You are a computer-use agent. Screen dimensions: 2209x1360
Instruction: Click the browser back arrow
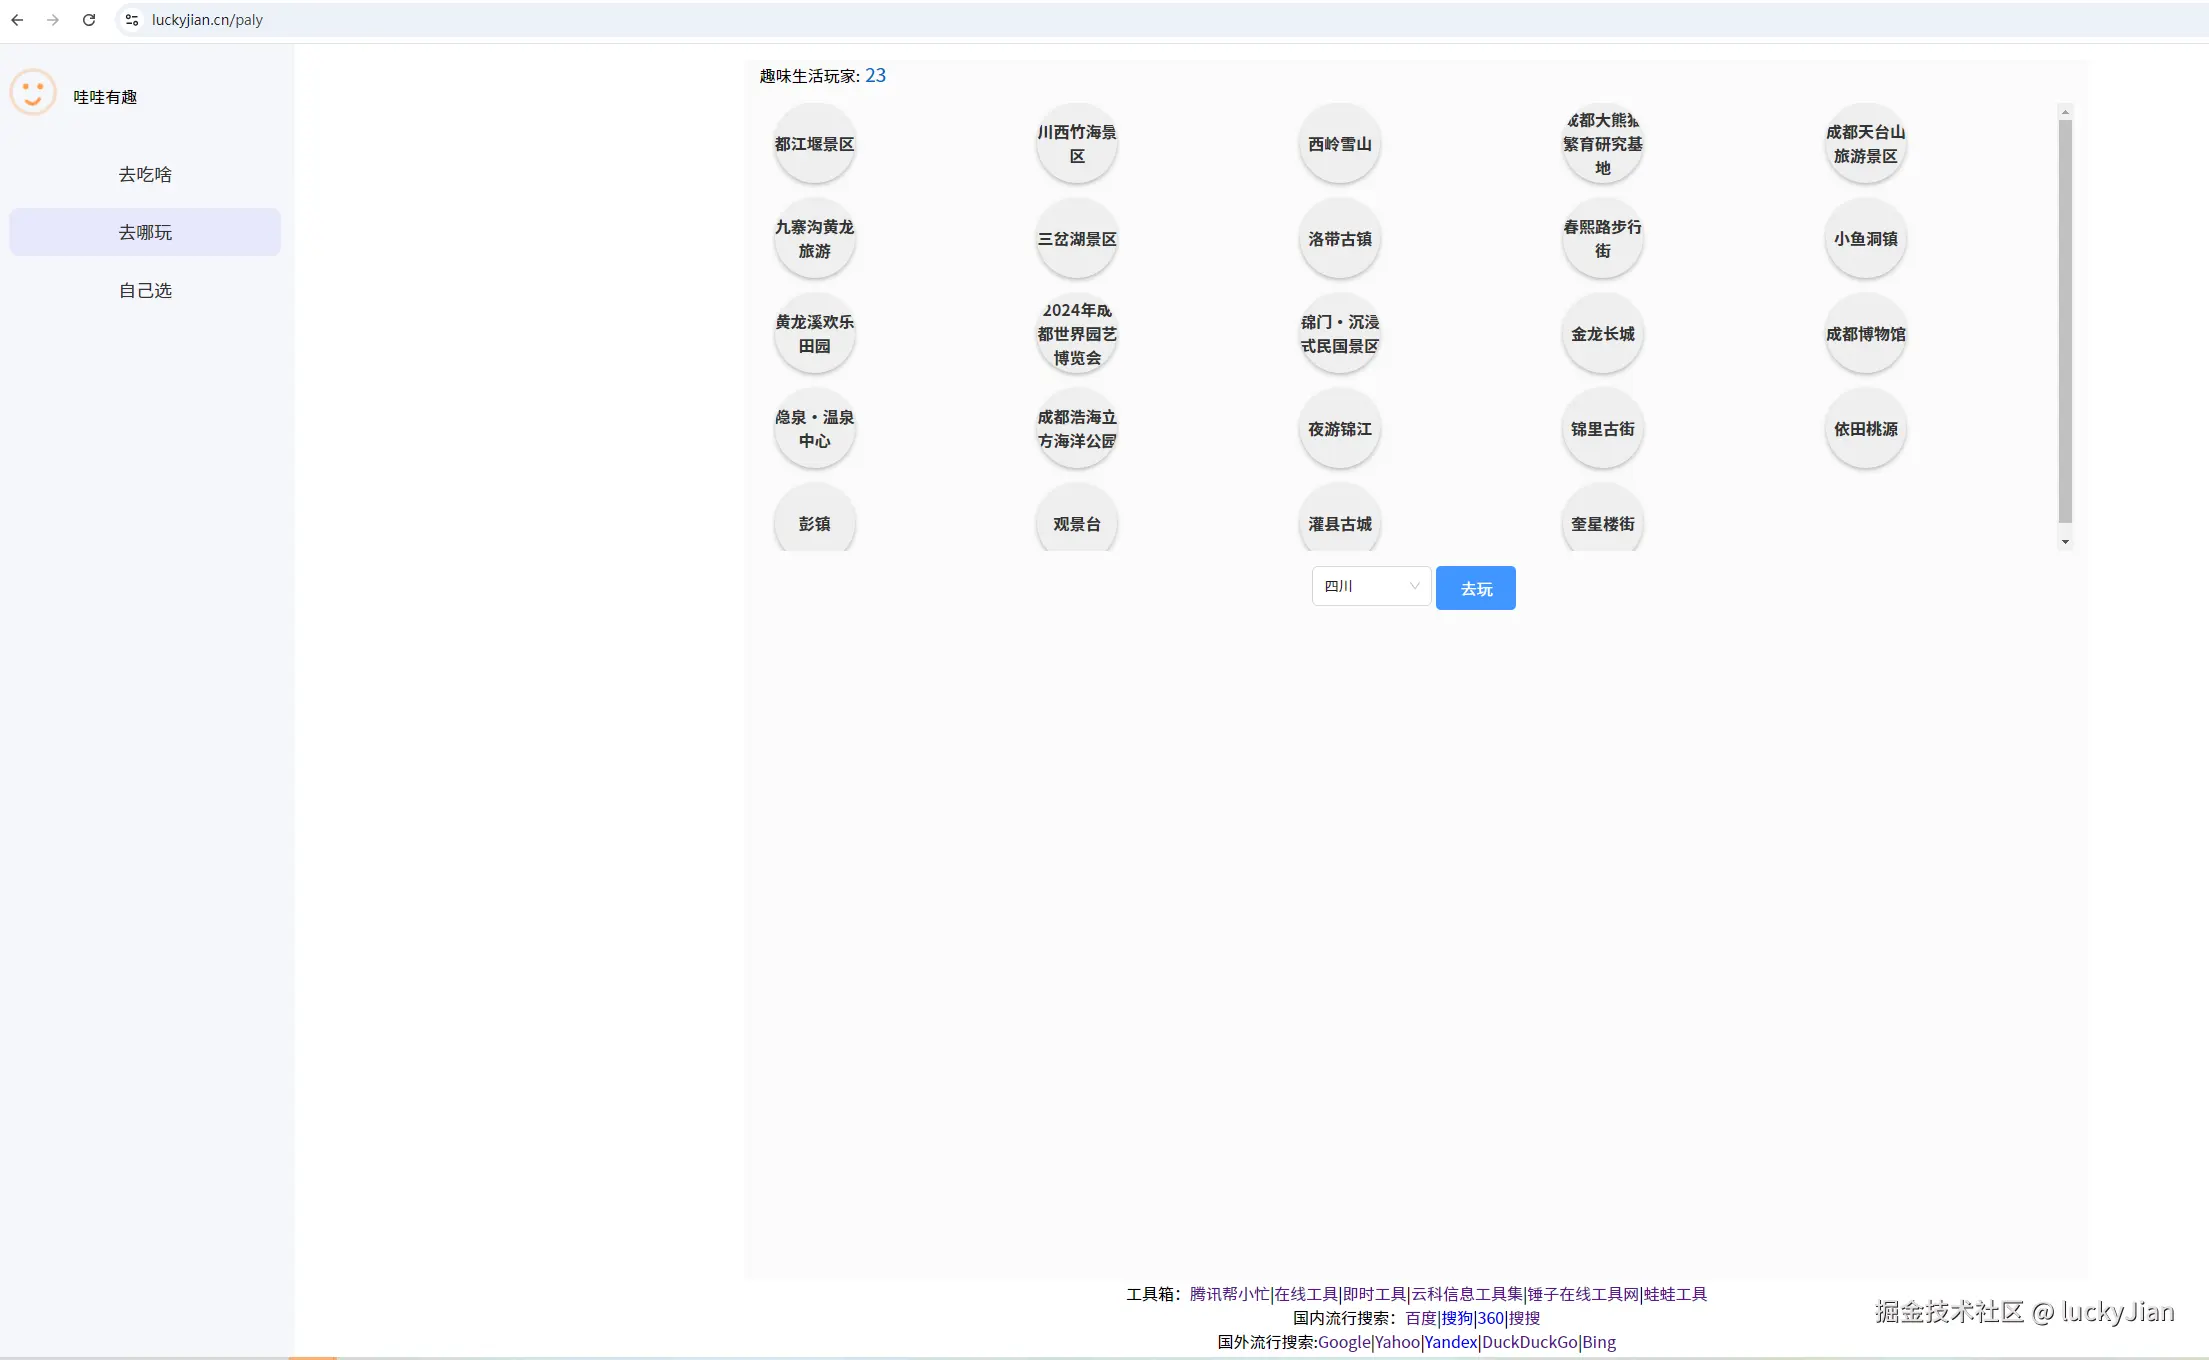(x=17, y=20)
